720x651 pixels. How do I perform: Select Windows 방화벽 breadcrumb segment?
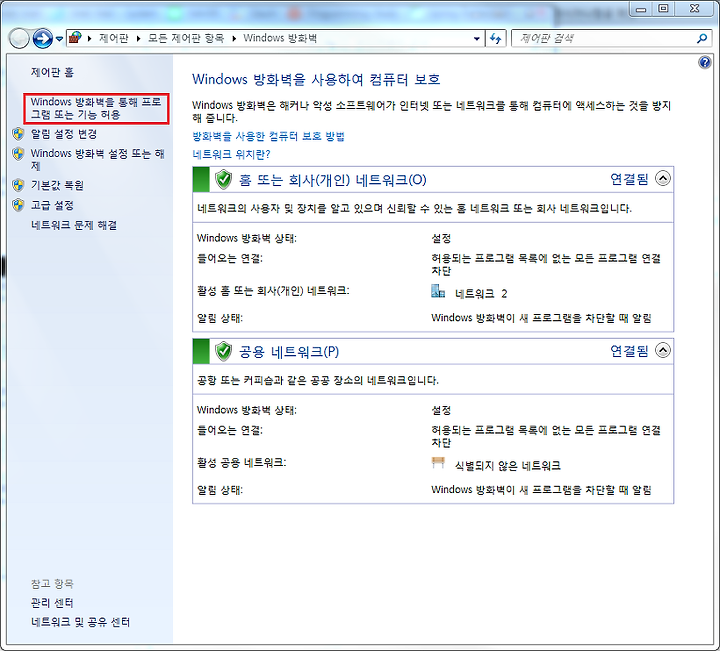(280, 38)
